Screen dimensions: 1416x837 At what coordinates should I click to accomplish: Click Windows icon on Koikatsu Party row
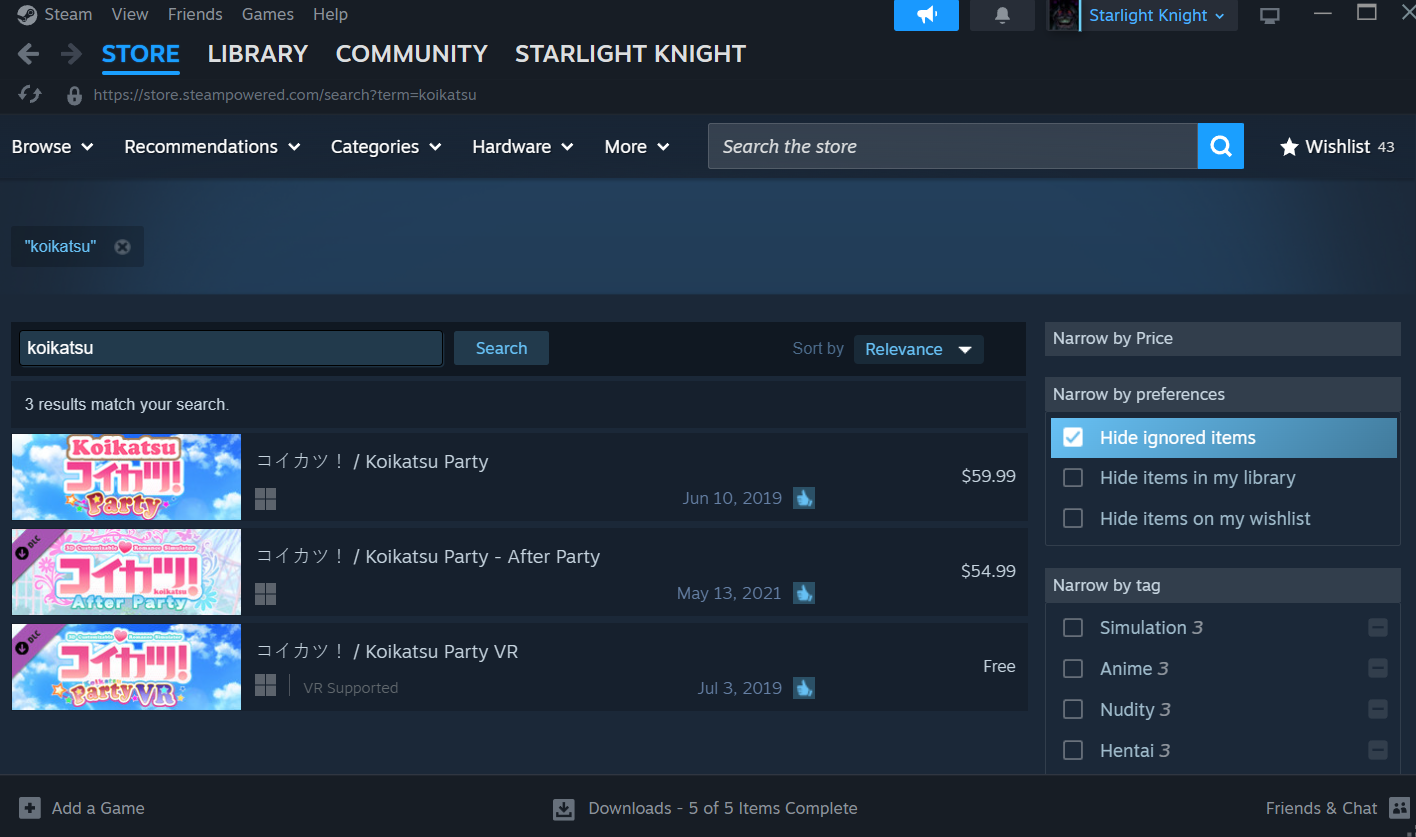point(265,499)
